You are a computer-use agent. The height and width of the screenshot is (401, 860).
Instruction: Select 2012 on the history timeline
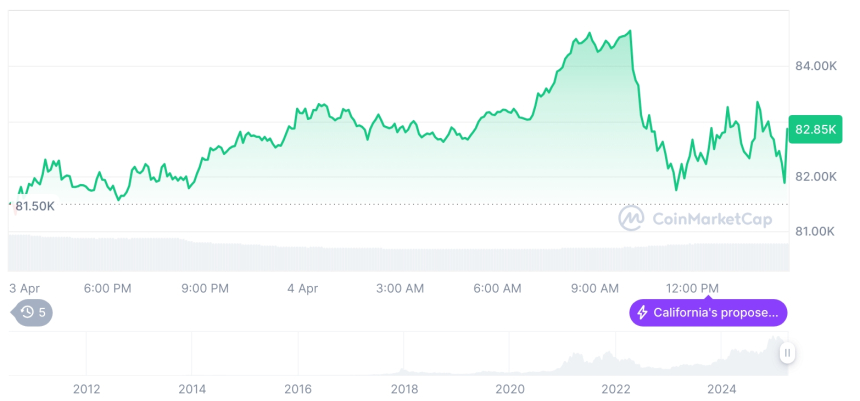tap(86, 389)
